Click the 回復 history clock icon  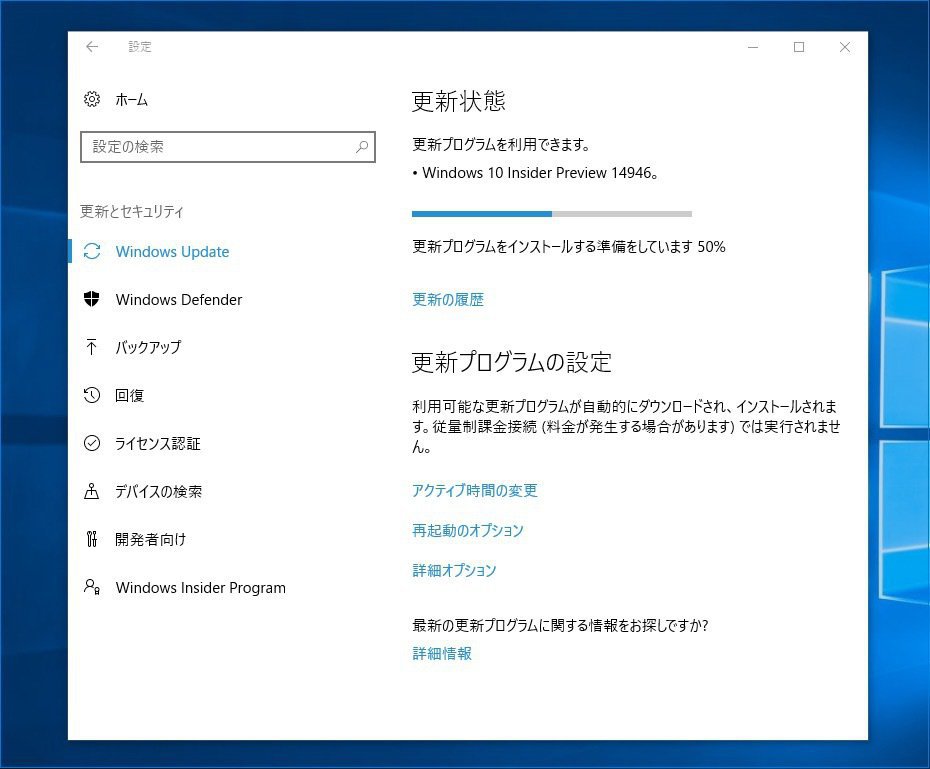click(x=92, y=395)
